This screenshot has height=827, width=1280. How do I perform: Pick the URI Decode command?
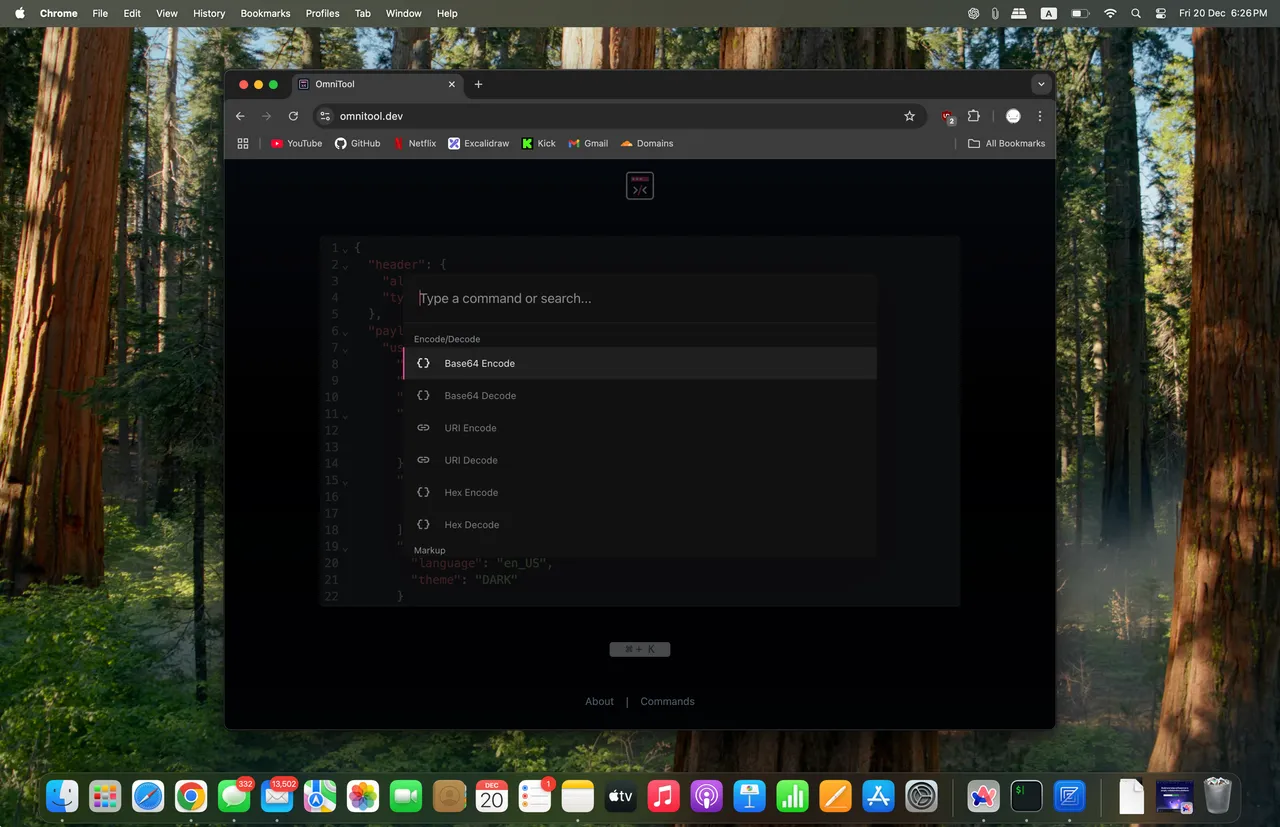pyautogui.click(x=471, y=460)
